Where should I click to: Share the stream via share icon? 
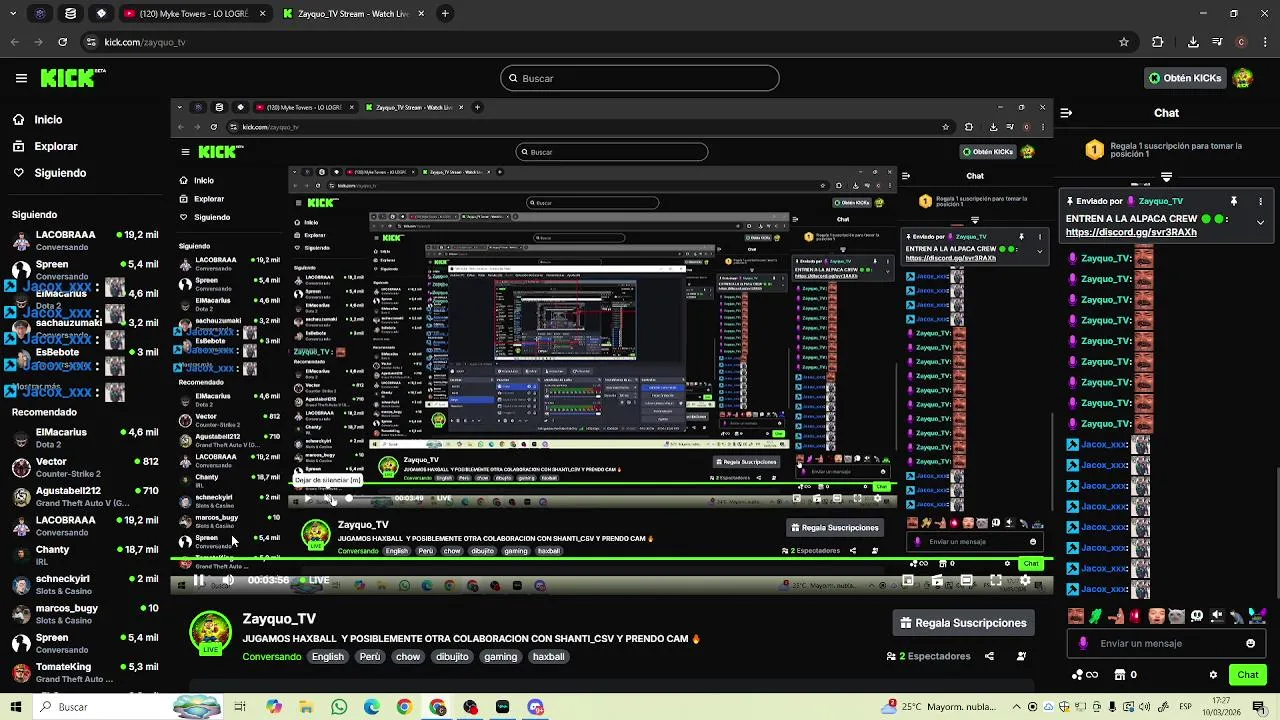tap(989, 656)
